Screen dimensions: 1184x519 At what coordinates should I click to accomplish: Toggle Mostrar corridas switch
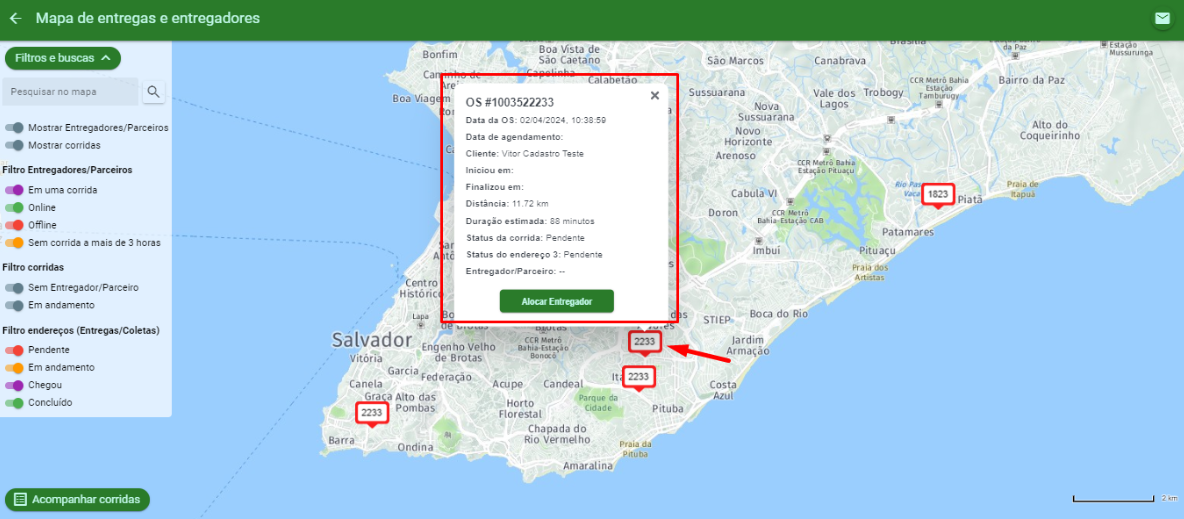click(14, 144)
